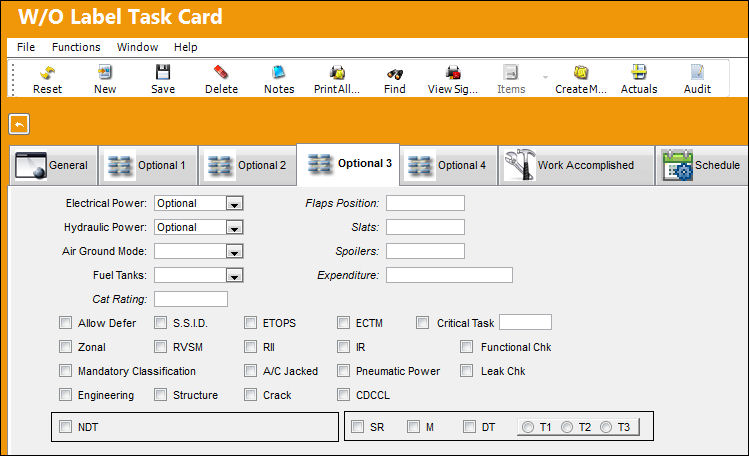The image size is (749, 456).
Task: Check the S.S.I.D. checkbox
Action: coord(160,323)
